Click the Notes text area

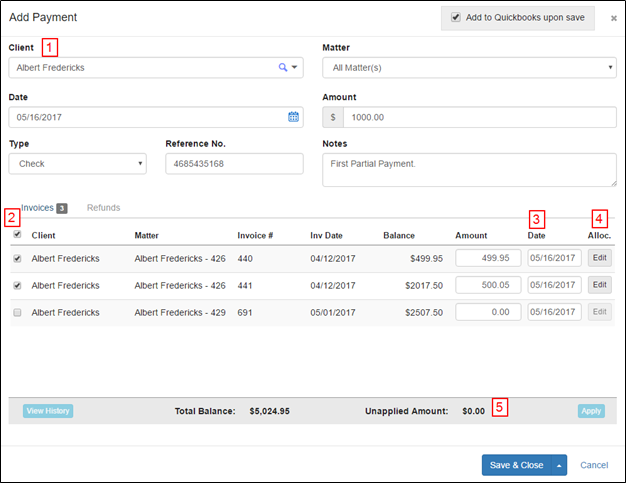point(470,170)
